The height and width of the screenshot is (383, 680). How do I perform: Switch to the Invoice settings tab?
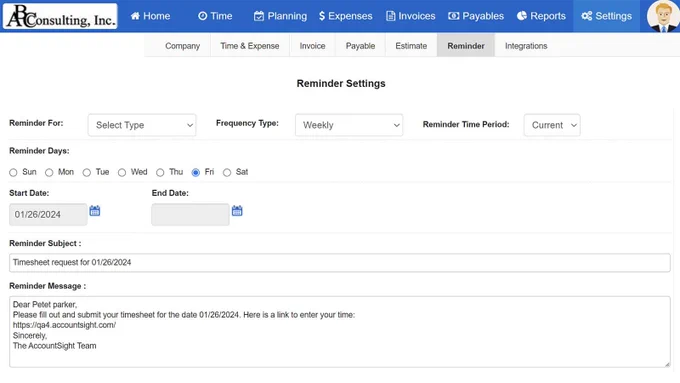[312, 46]
